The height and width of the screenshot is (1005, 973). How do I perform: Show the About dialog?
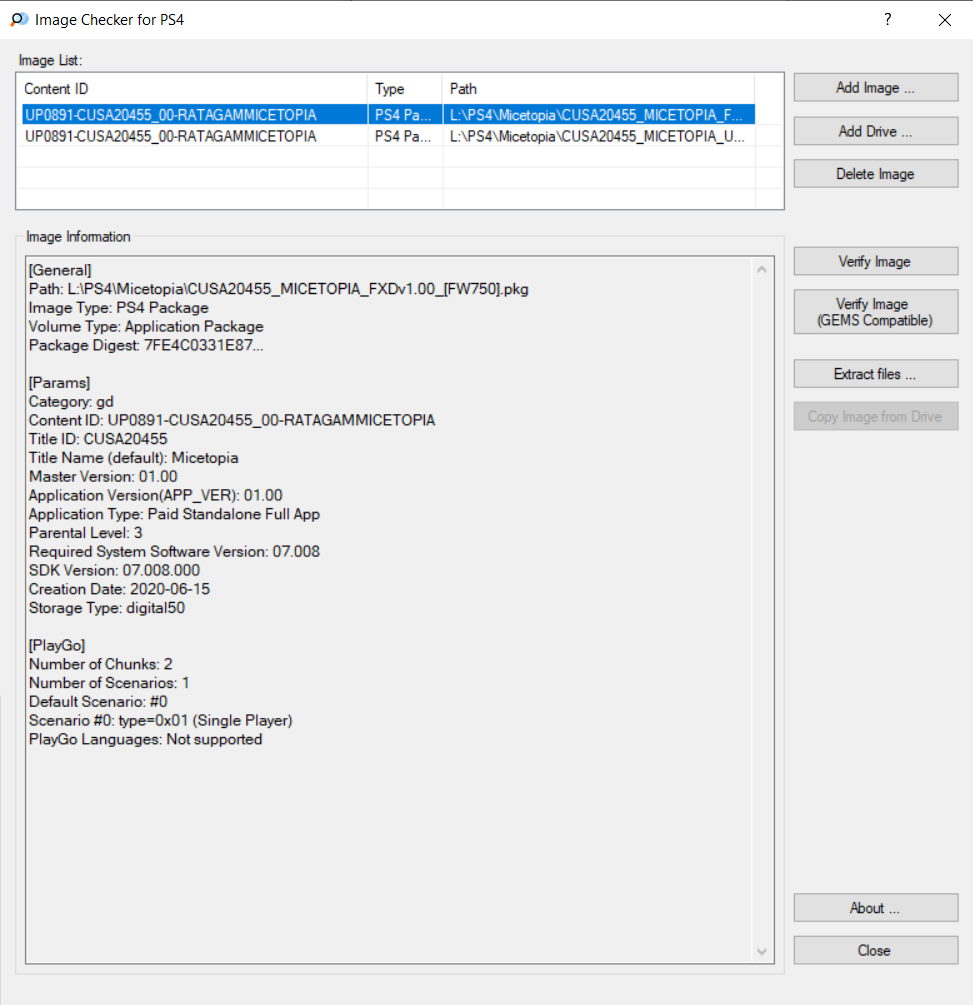tap(876, 908)
